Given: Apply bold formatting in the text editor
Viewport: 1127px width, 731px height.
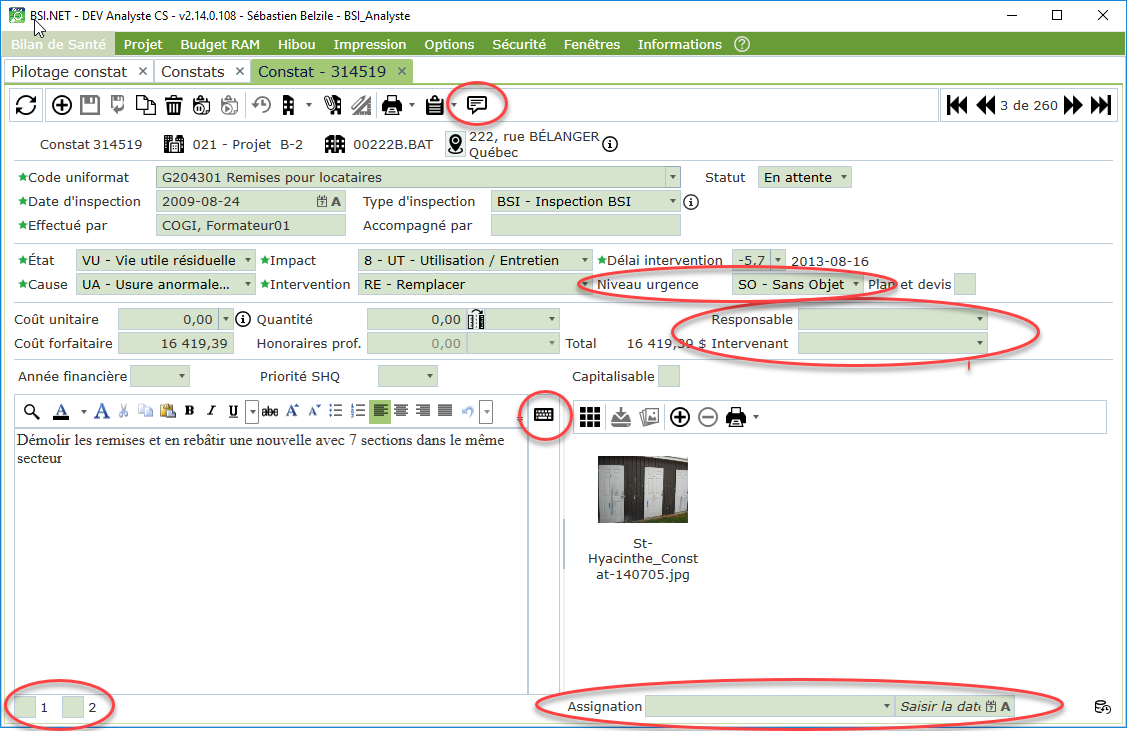Looking at the screenshot, I should 189,411.
